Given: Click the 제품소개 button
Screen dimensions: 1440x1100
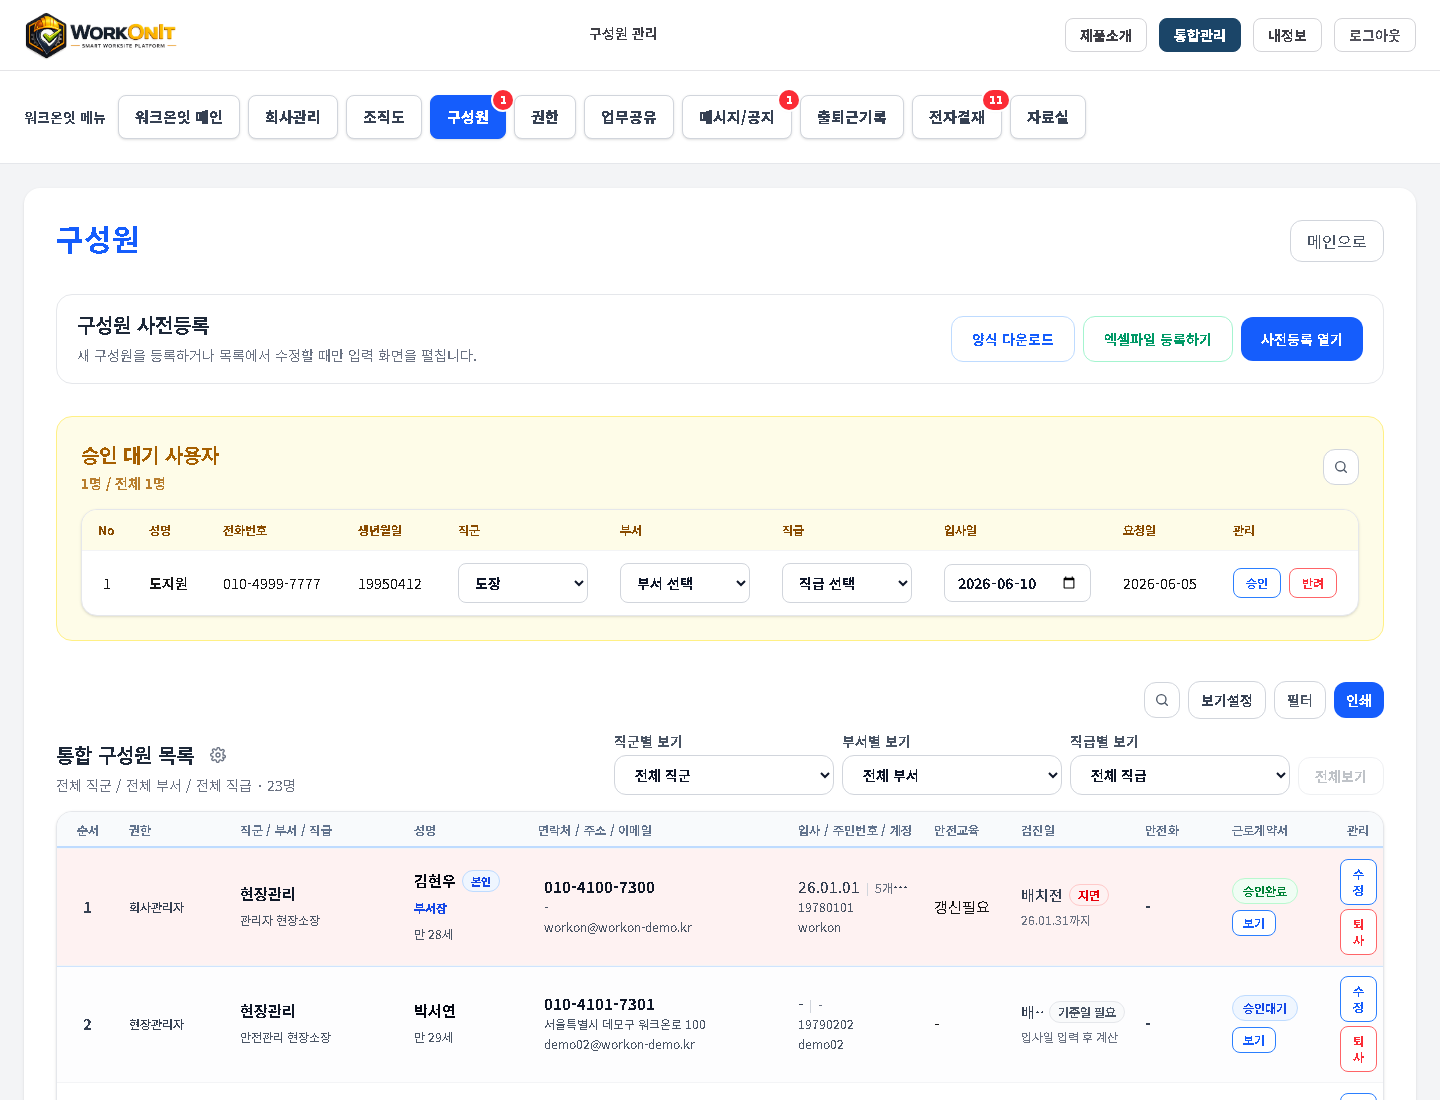Looking at the screenshot, I should 1106,35.
